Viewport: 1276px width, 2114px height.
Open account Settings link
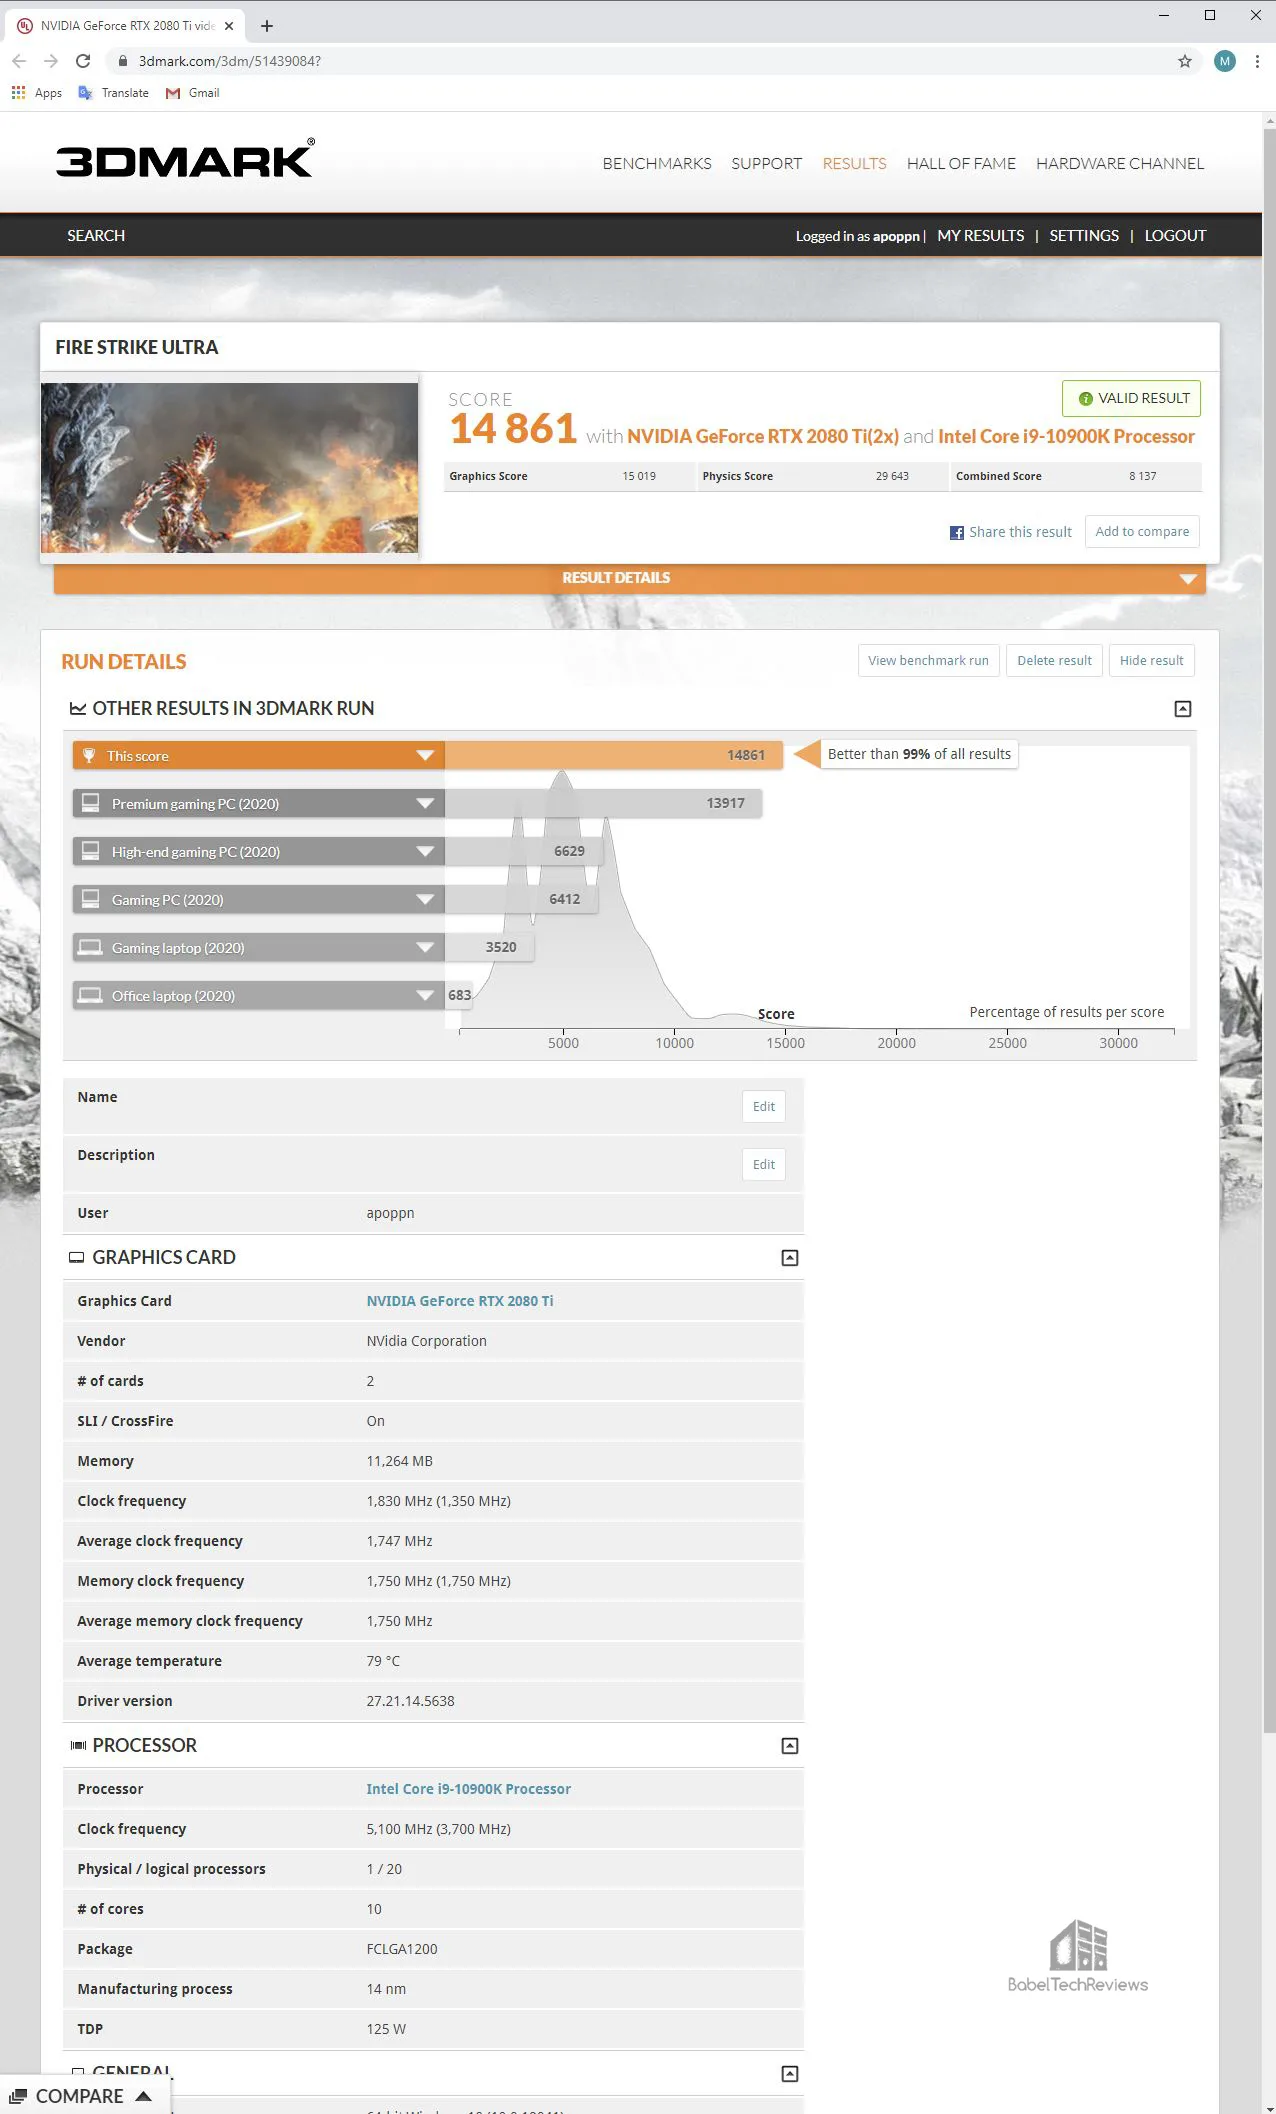pyautogui.click(x=1084, y=236)
